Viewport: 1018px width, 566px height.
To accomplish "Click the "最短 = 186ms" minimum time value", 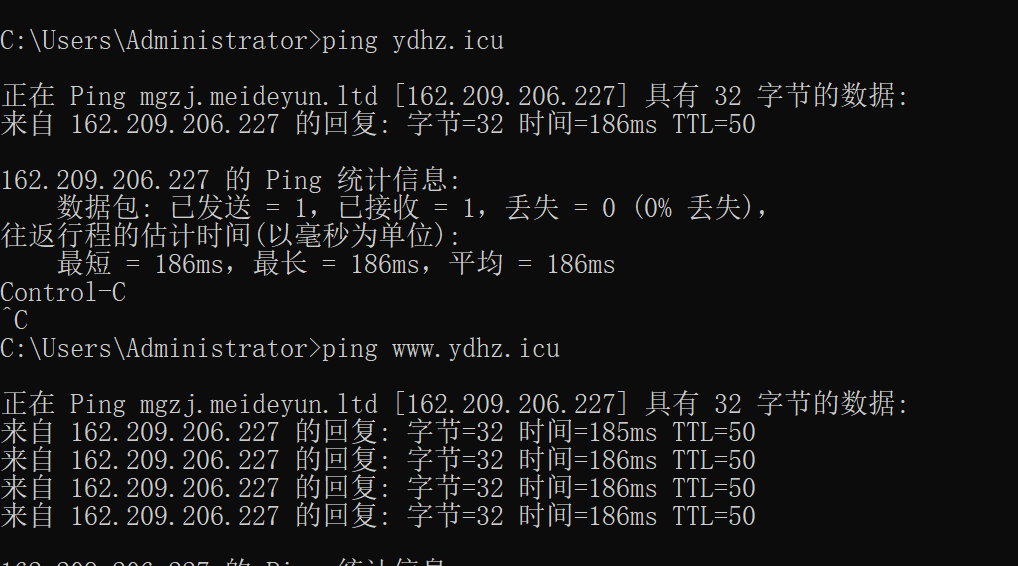I will click(134, 265).
